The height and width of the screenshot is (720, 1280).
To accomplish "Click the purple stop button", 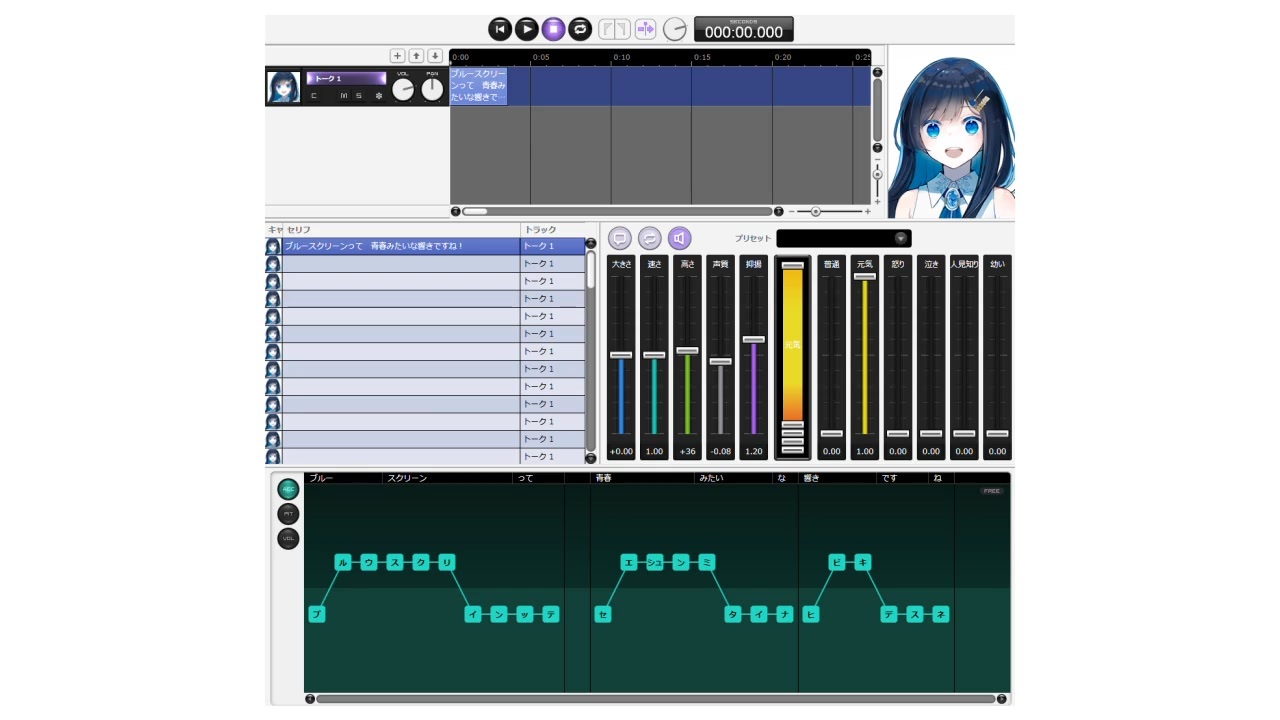I will point(553,29).
